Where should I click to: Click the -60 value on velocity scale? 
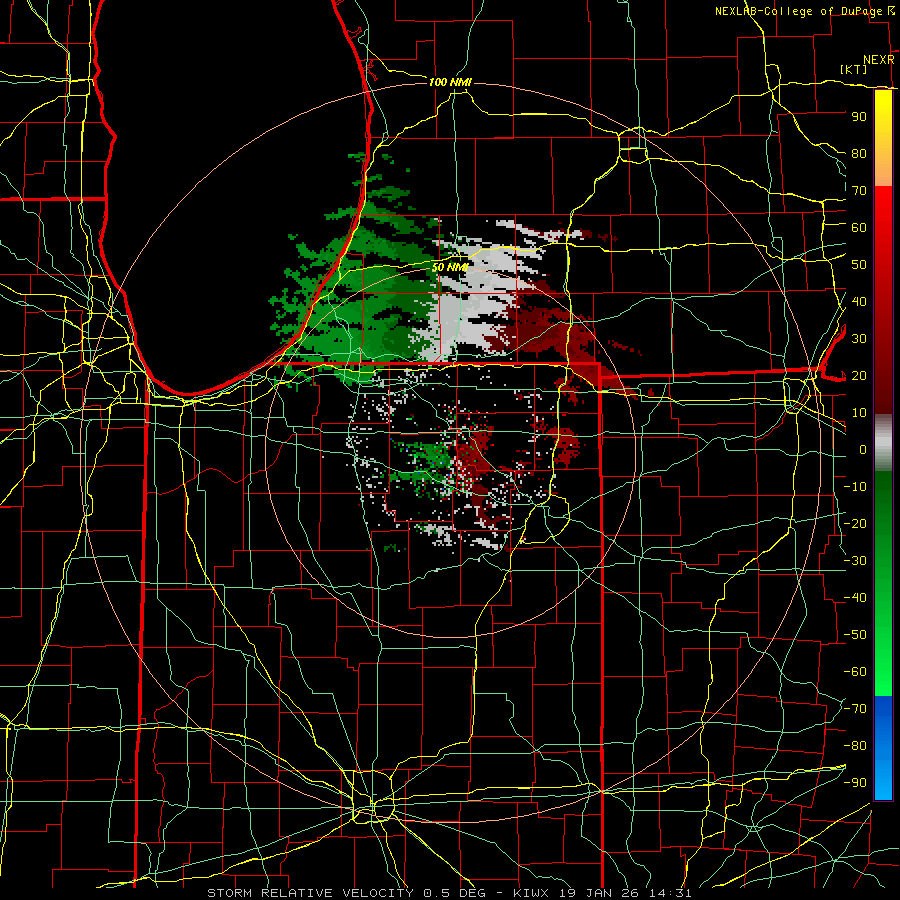coord(855,672)
